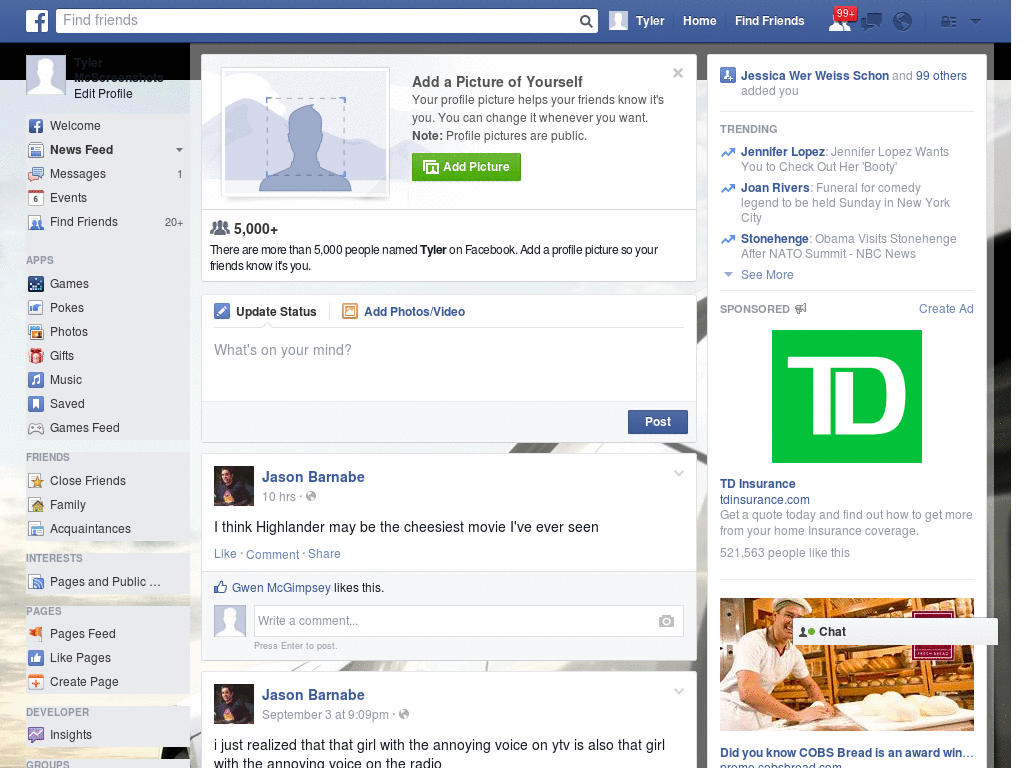
Task: Open the messages speech-bubble icon in top bar
Action: coord(871,22)
